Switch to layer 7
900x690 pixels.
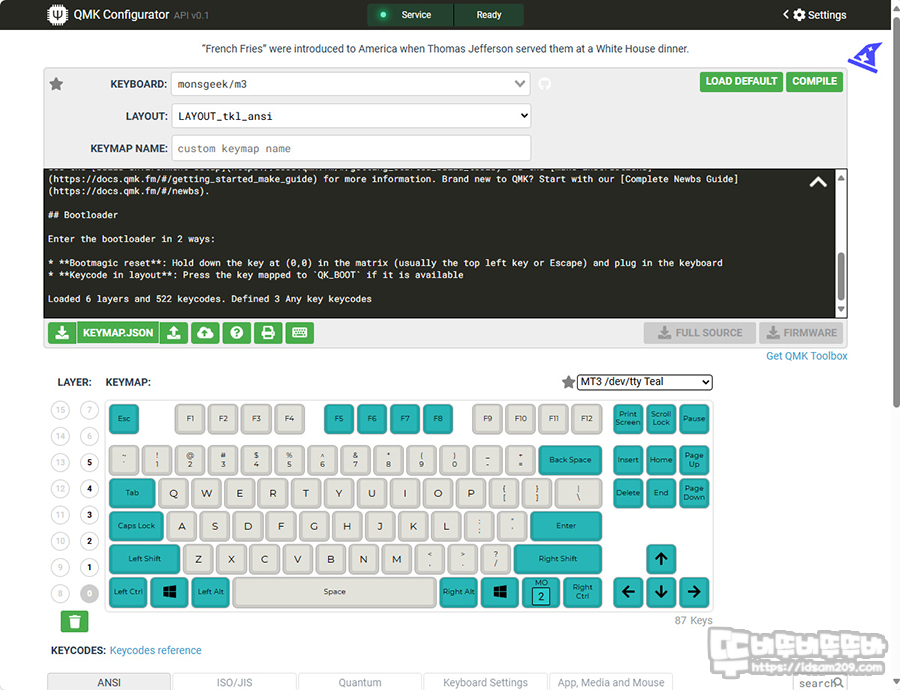click(89, 410)
